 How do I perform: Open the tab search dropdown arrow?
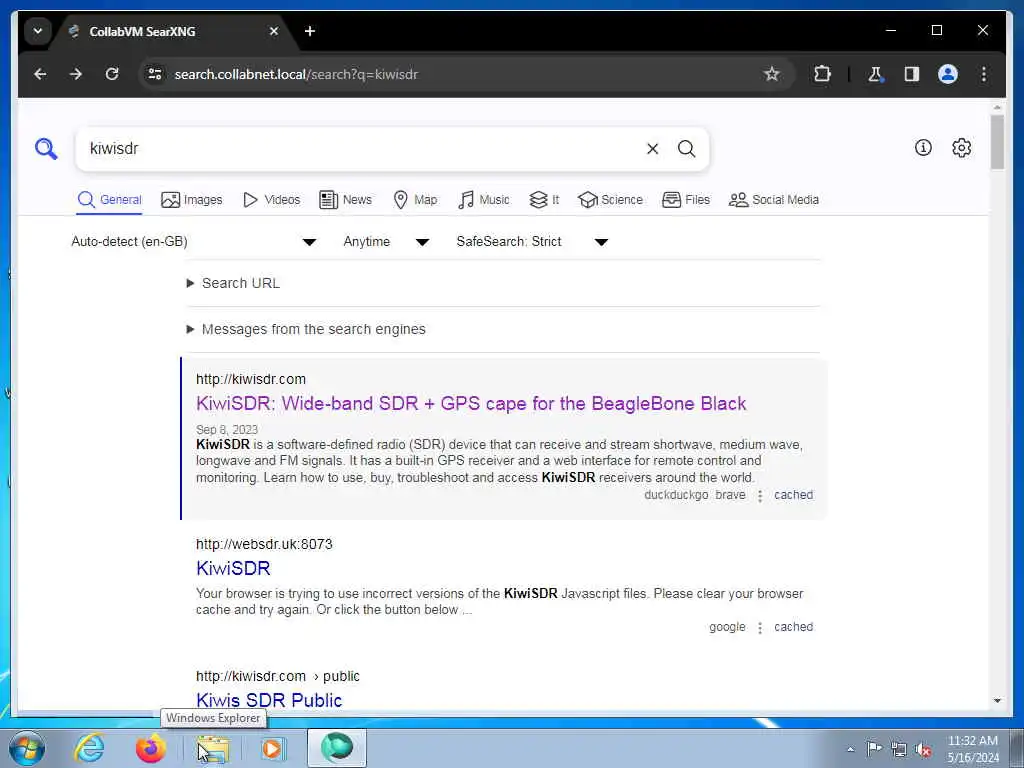[x=38, y=31]
